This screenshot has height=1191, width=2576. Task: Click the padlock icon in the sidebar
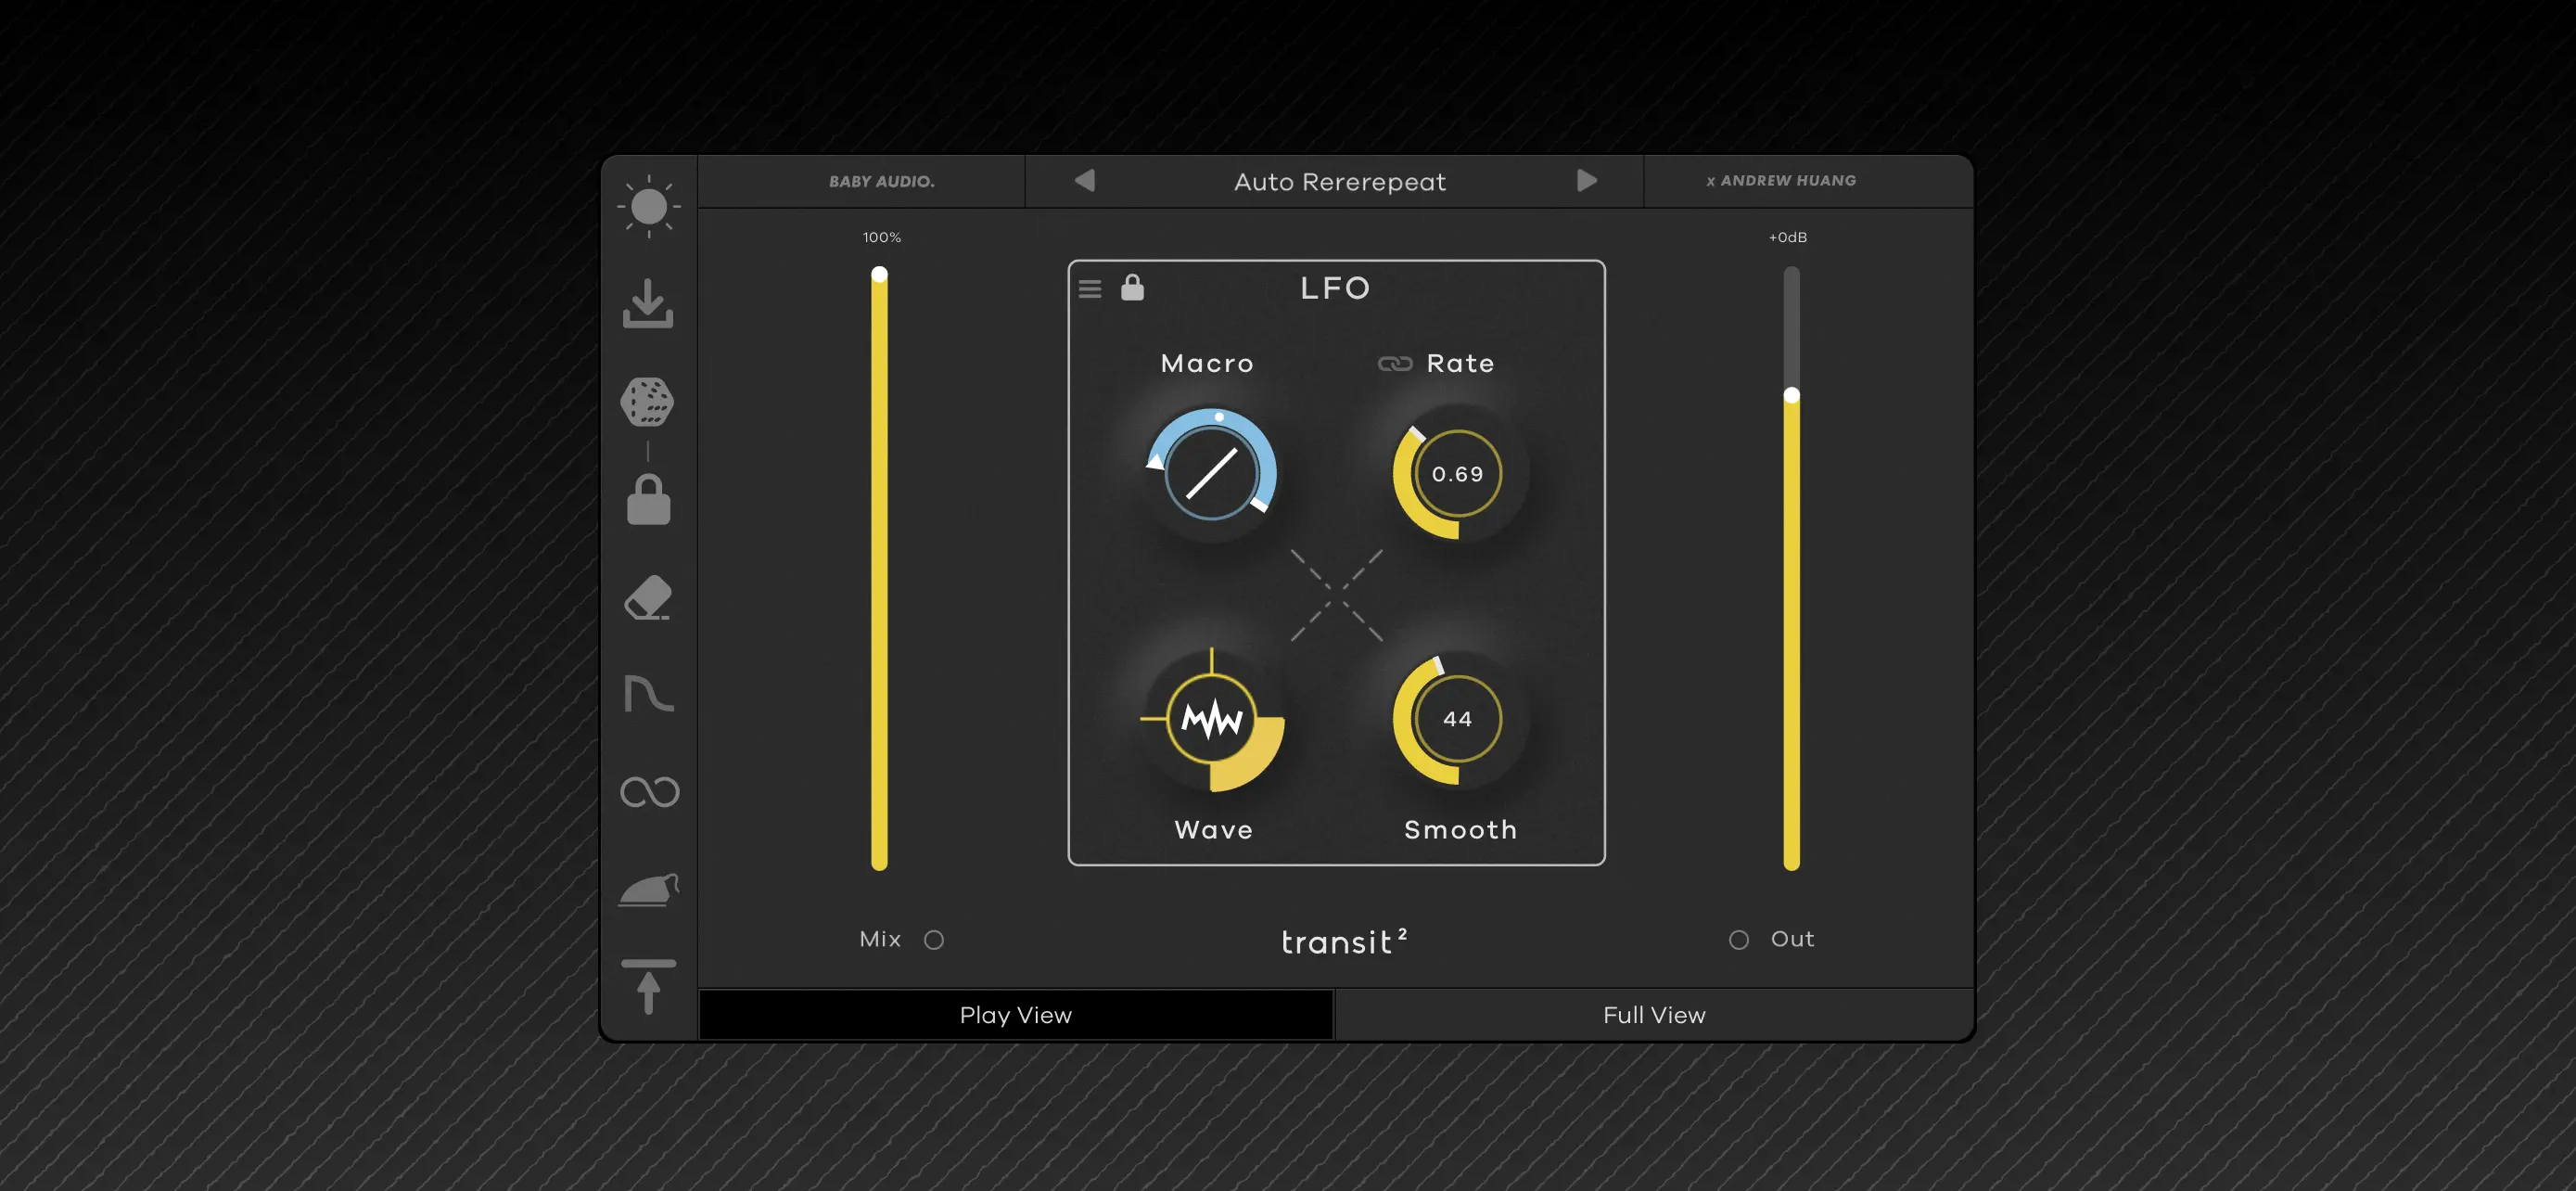click(649, 501)
